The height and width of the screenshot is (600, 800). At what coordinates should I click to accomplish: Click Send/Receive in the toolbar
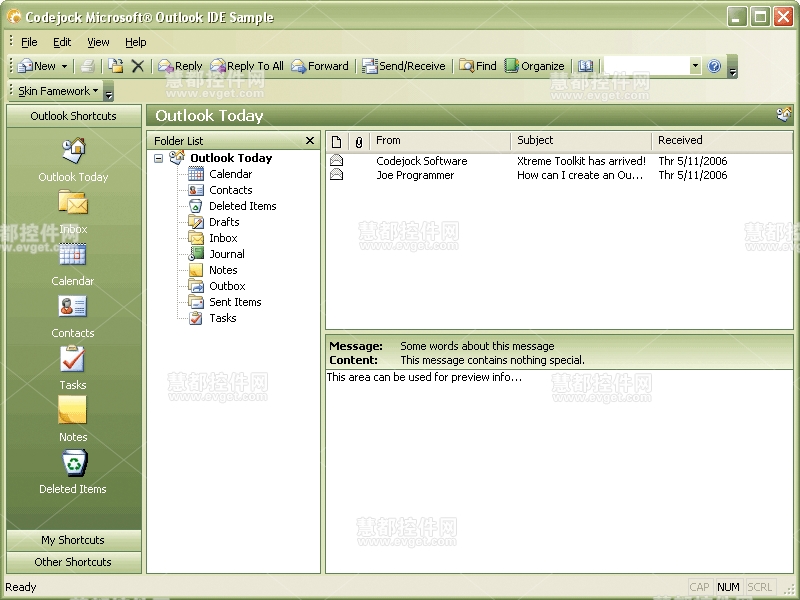click(404, 66)
